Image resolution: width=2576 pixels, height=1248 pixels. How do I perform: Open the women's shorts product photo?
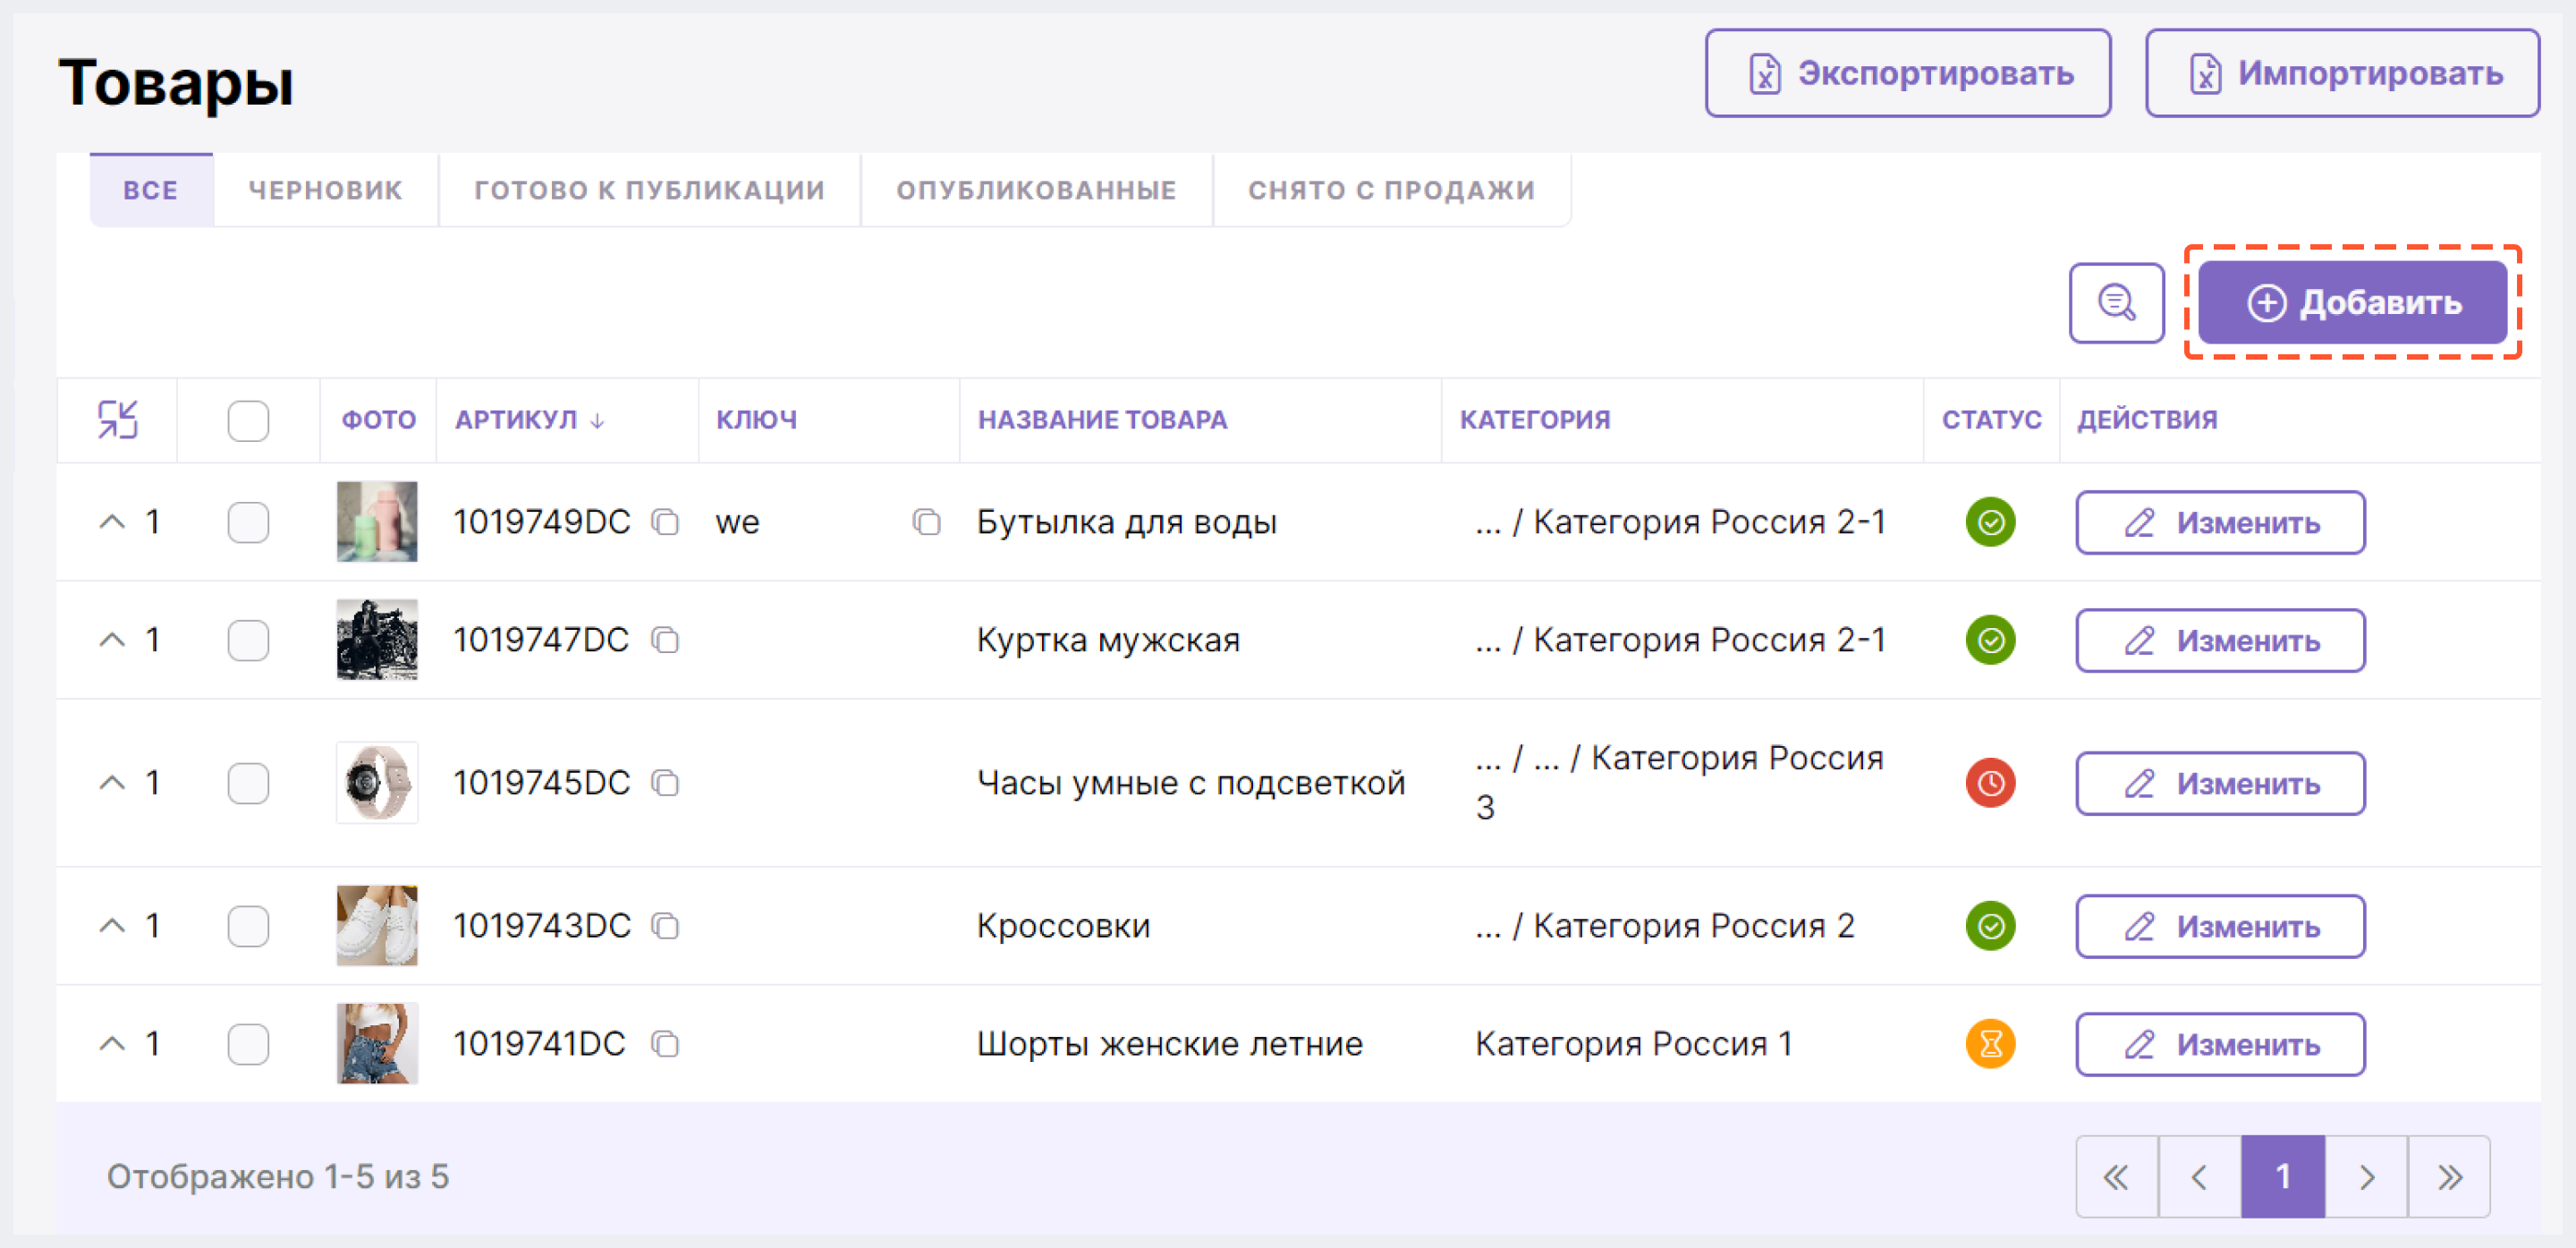point(377,1044)
